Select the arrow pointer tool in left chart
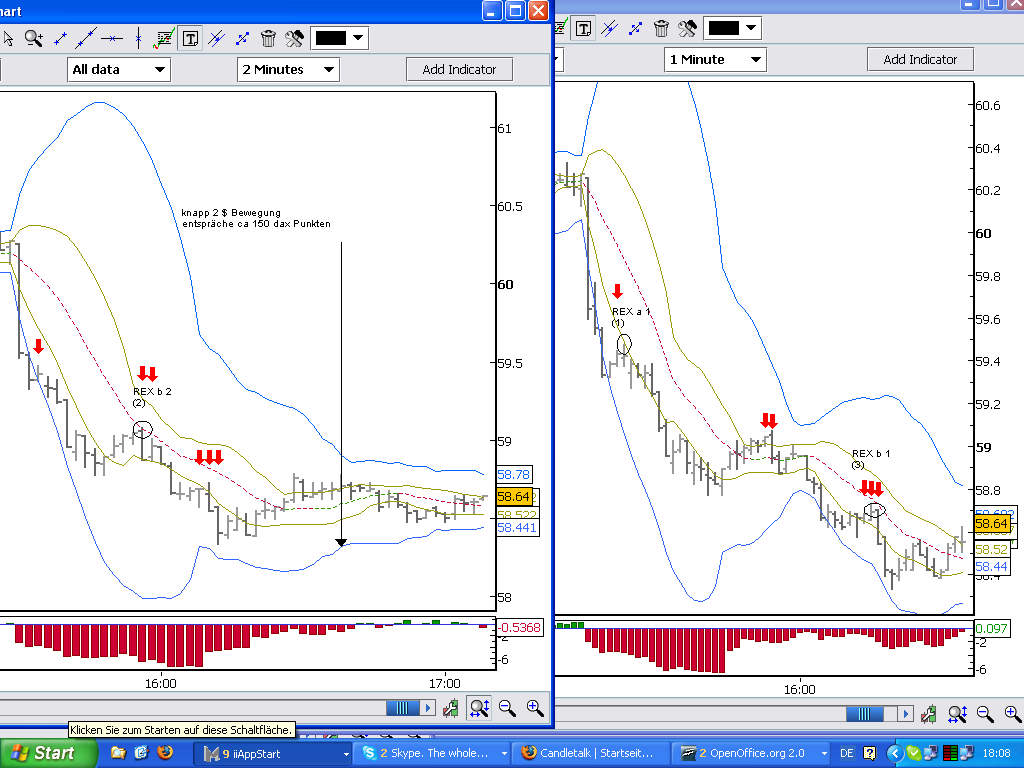The height and width of the screenshot is (768, 1024). pos(9,39)
